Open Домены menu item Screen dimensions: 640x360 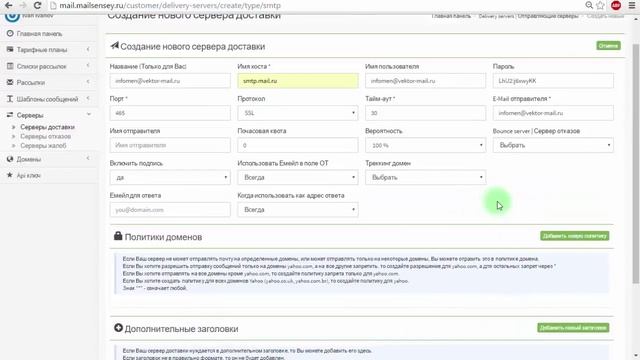click(29, 159)
